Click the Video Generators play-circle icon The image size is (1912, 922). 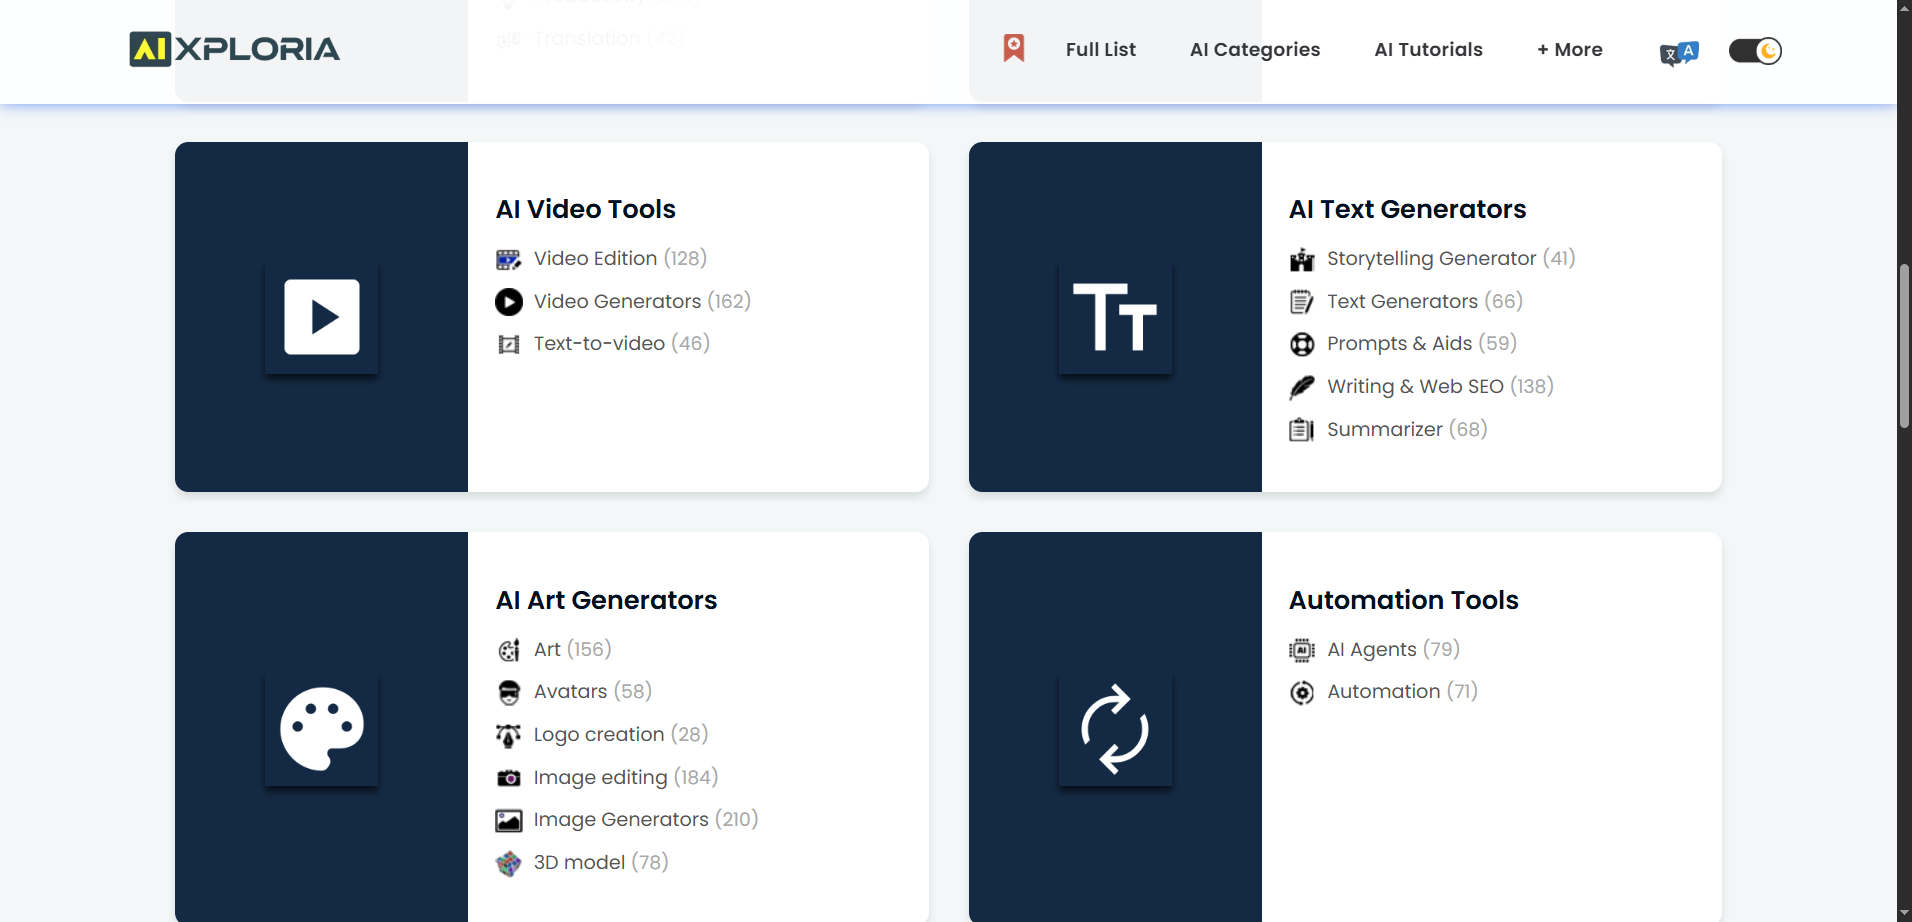pyautogui.click(x=509, y=301)
